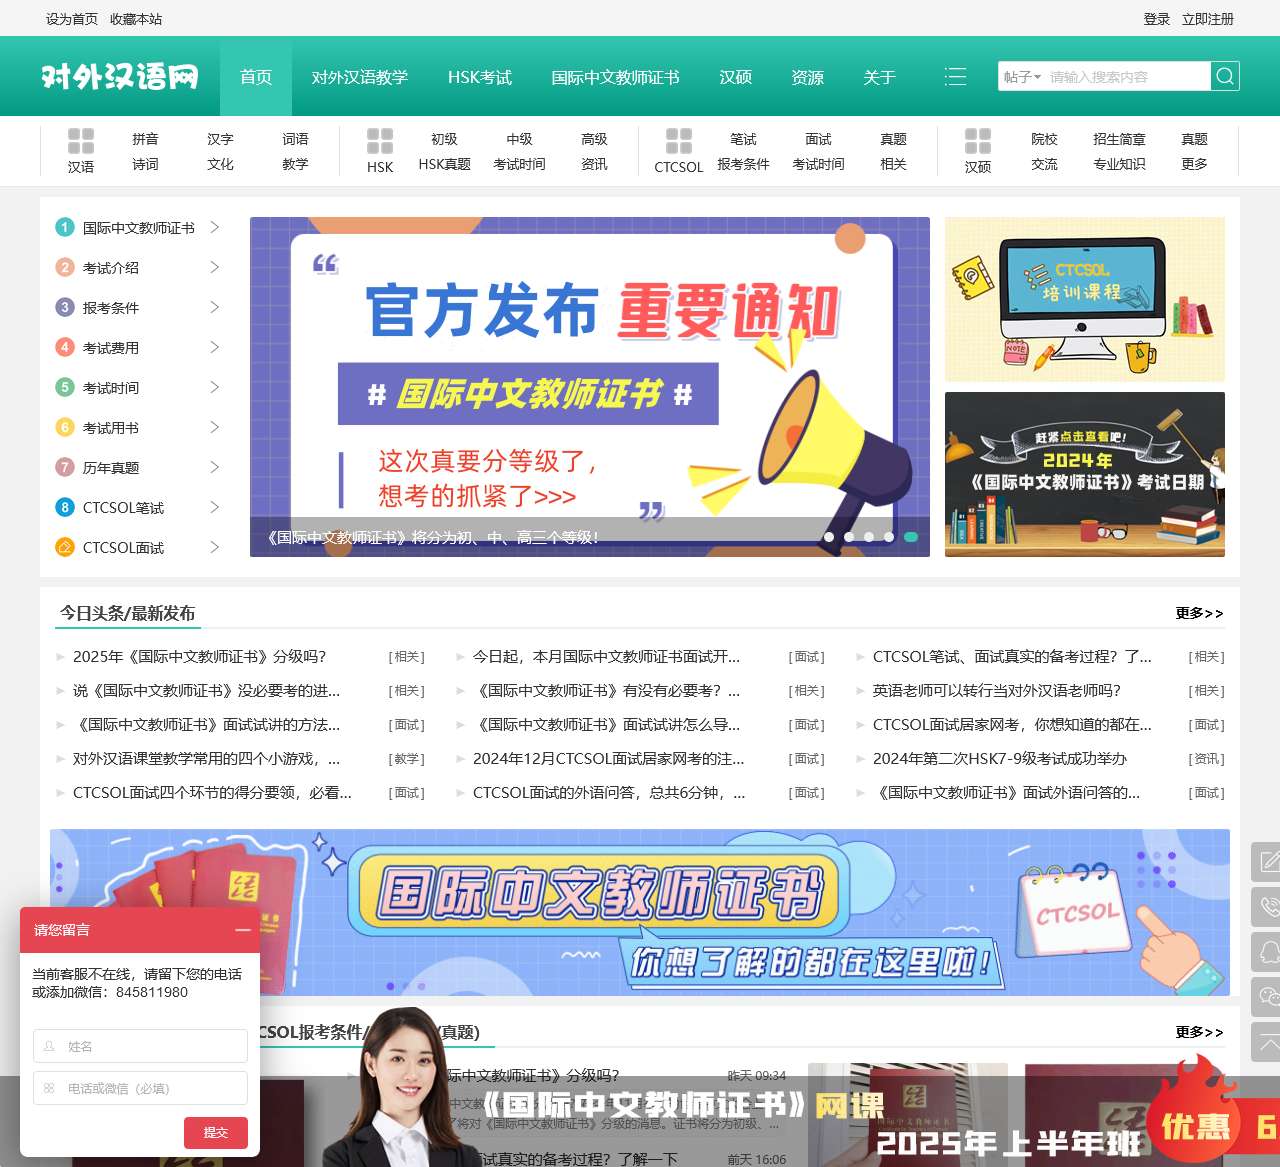Click the number 2 badge beside 考试介绍
This screenshot has height=1167, width=1280.
coord(65,267)
